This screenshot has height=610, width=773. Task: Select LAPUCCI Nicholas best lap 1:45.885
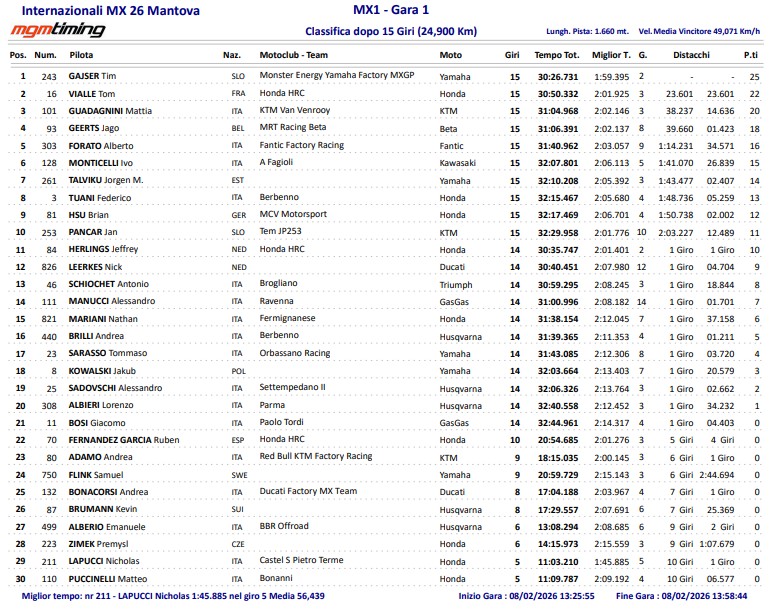tap(611, 561)
